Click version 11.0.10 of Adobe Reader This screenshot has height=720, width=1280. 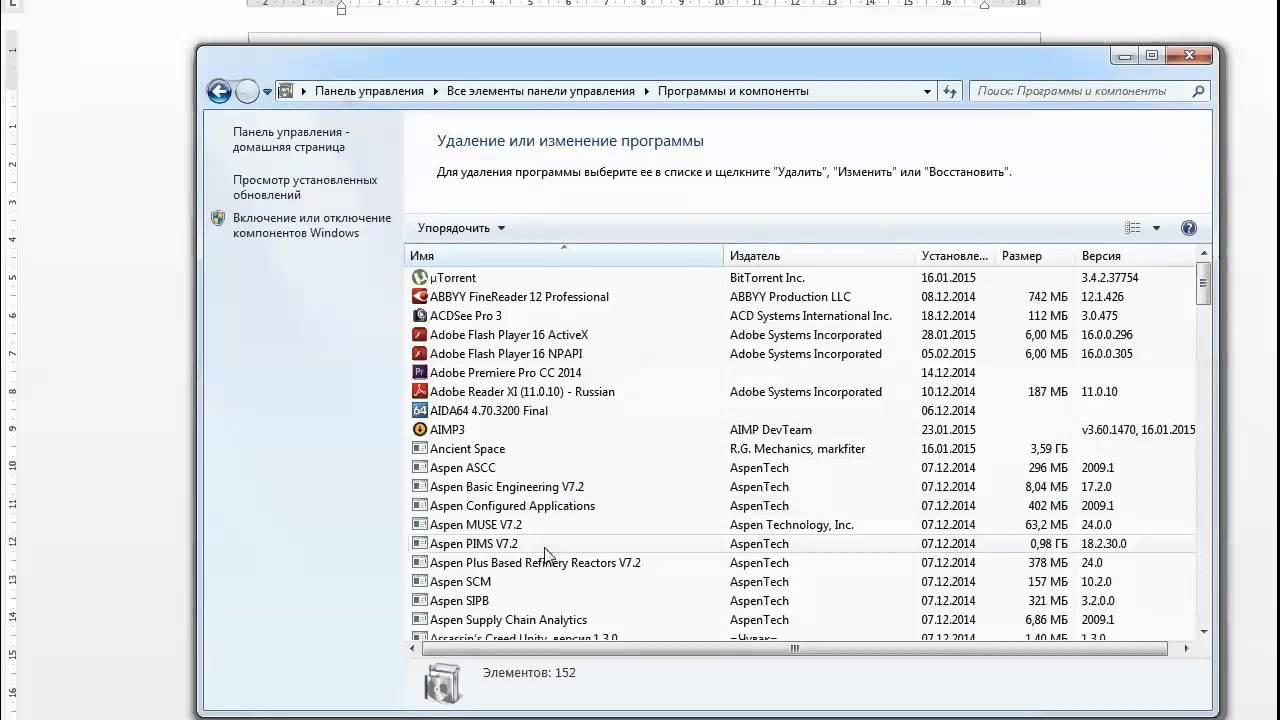tap(1099, 391)
